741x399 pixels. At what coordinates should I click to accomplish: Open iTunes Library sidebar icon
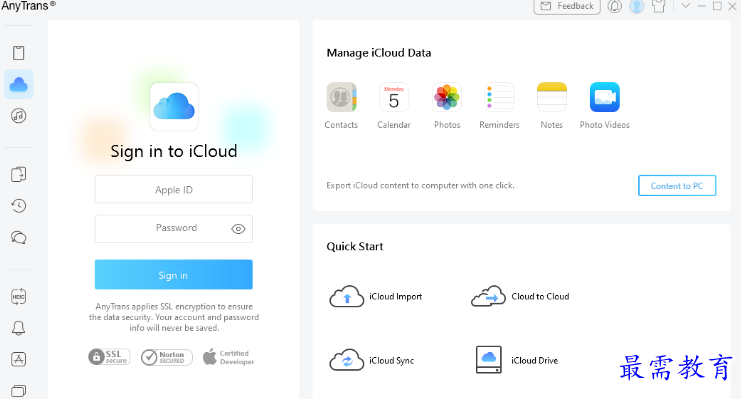pyautogui.click(x=18, y=116)
